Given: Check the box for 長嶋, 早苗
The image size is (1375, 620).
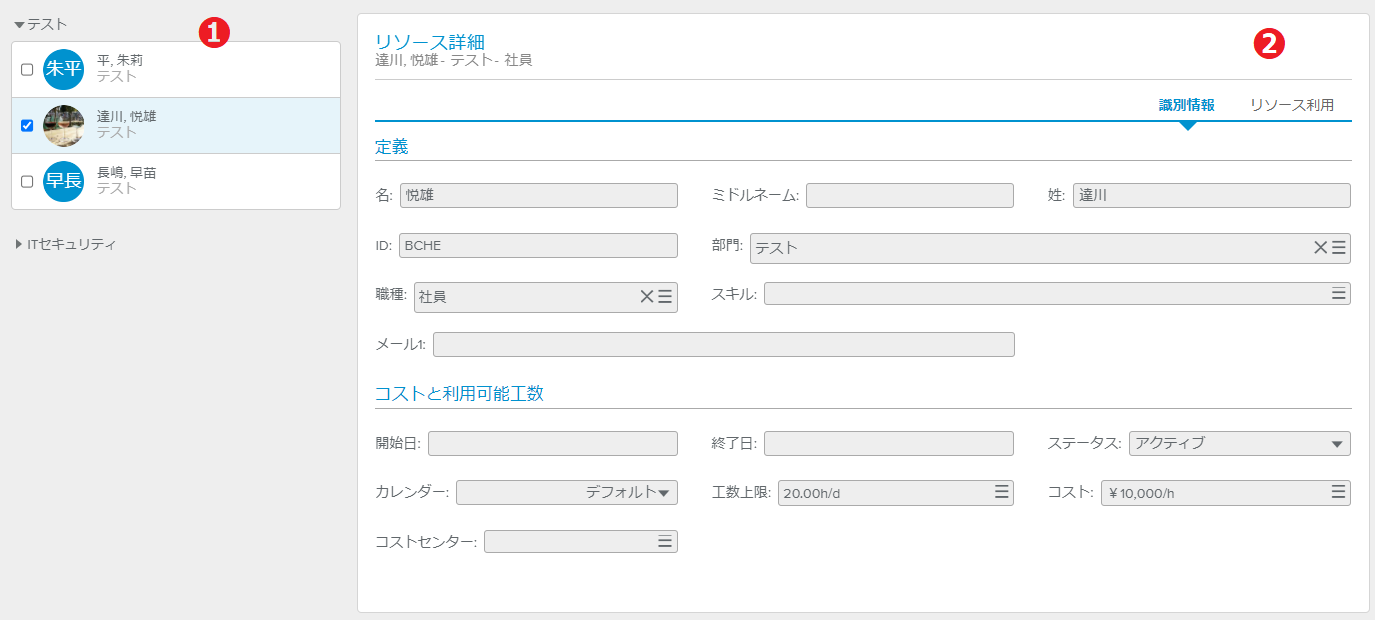Looking at the screenshot, I should (27, 182).
